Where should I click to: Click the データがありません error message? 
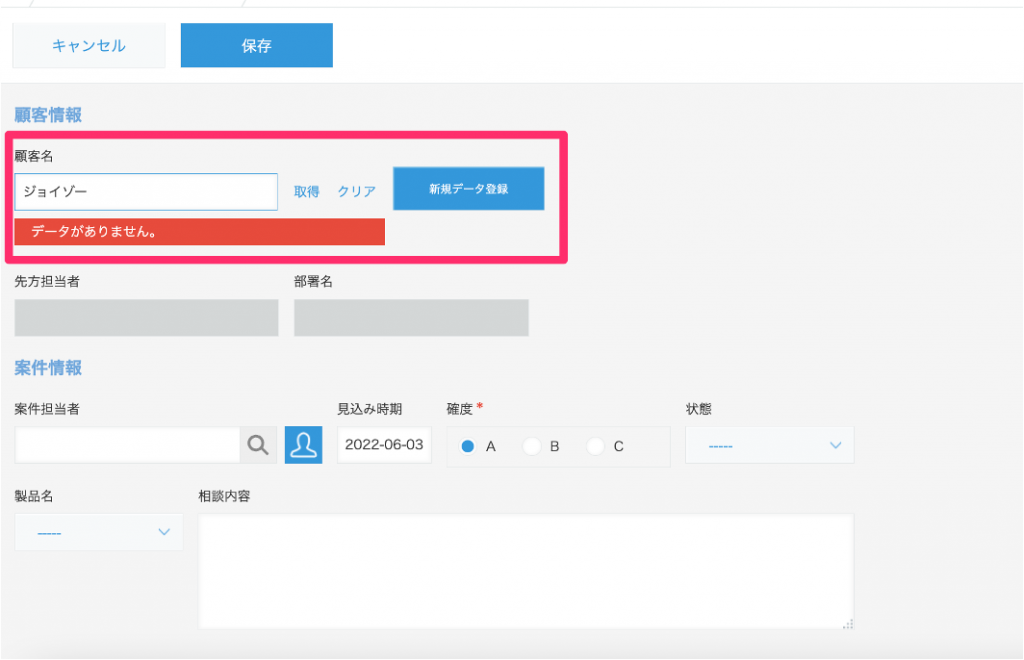click(x=199, y=232)
